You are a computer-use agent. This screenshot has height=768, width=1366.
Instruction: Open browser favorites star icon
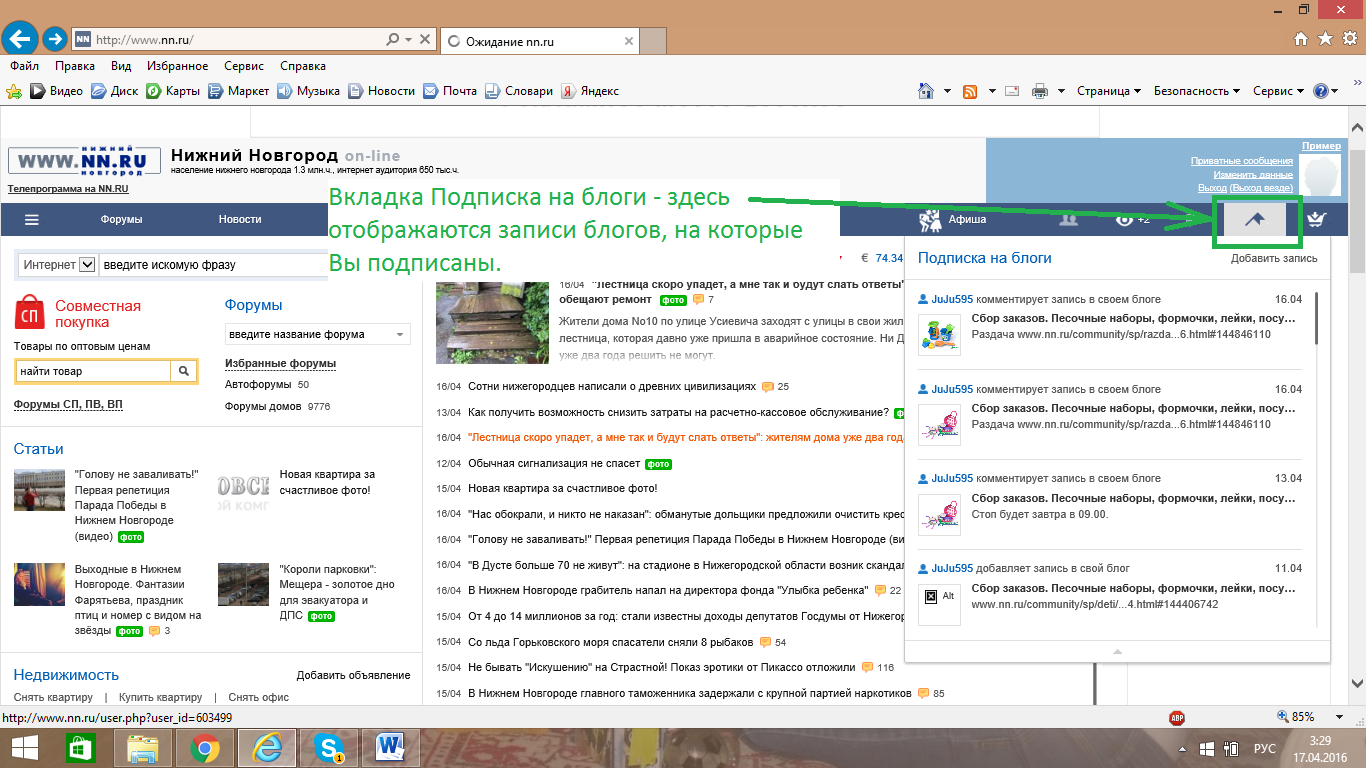[x=1325, y=39]
